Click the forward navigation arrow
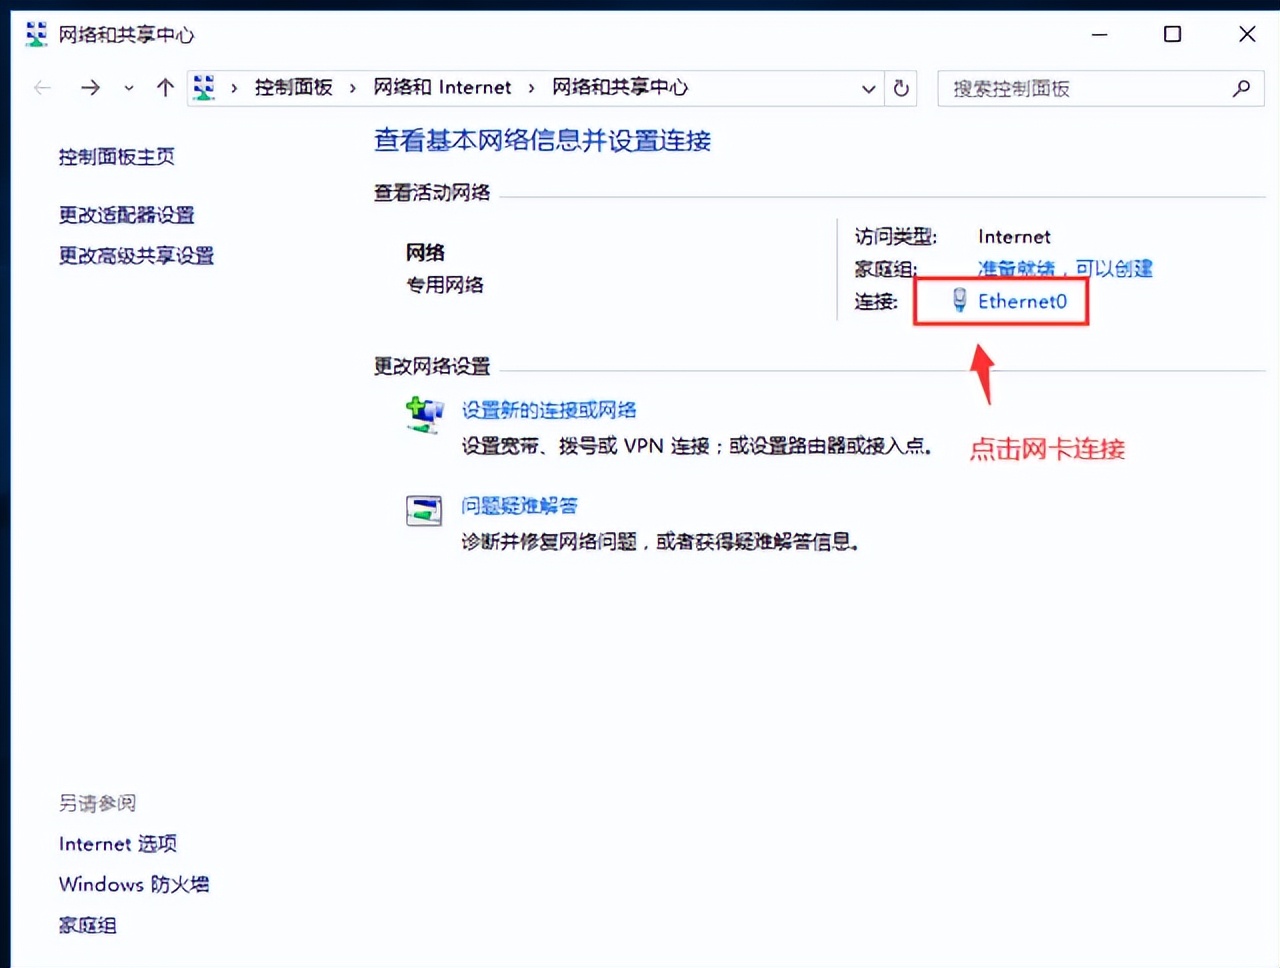 90,87
